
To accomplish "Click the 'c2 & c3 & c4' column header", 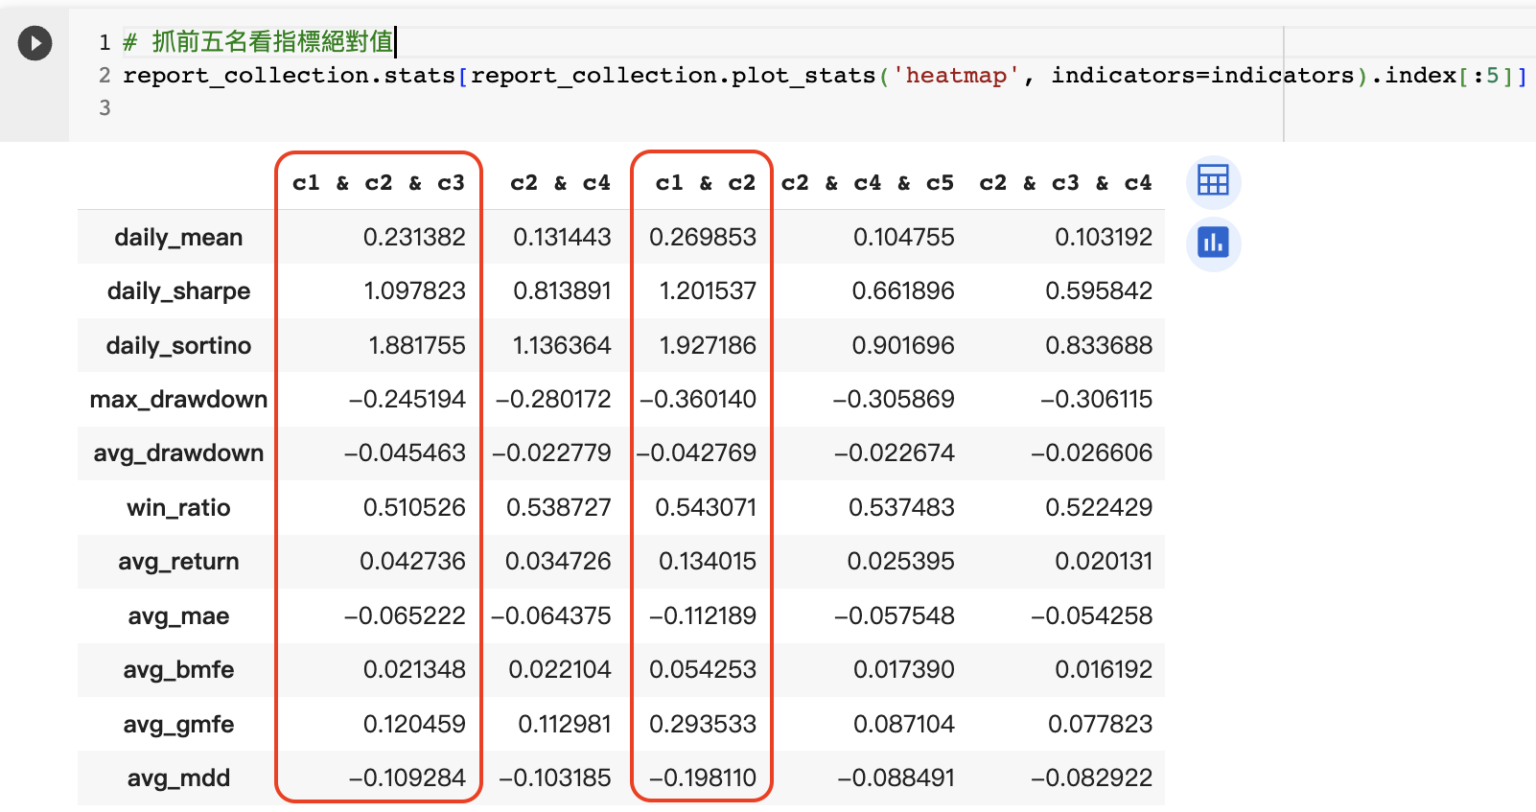I will click(1065, 183).
